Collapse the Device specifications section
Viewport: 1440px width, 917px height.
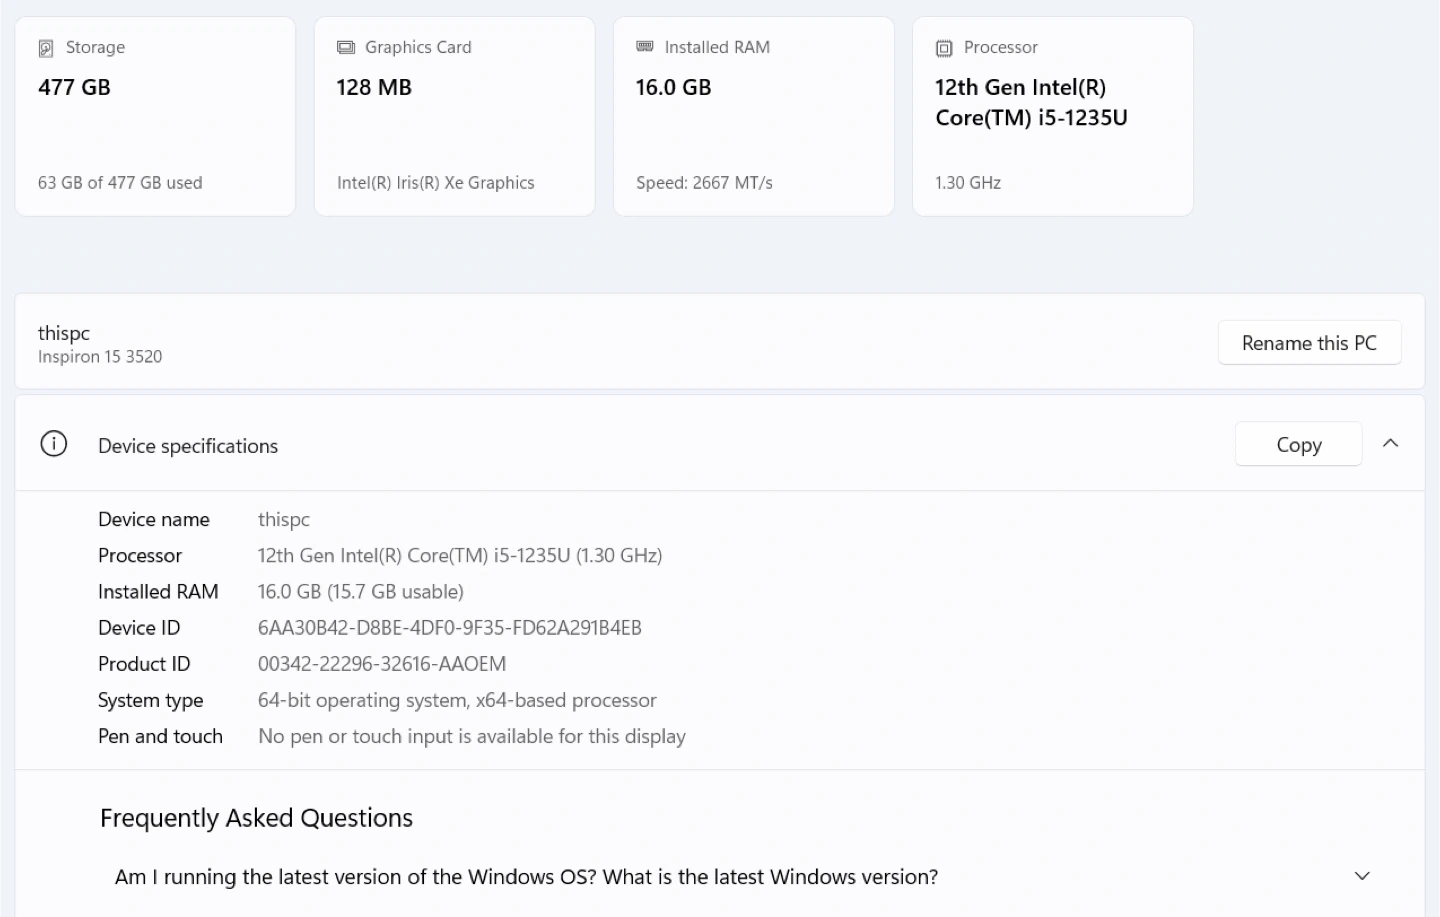(x=1390, y=444)
